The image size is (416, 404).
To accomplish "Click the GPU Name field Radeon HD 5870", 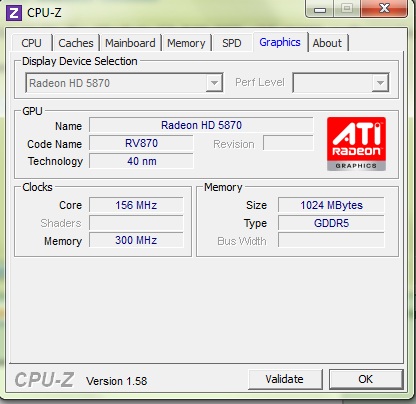I will point(201,125).
